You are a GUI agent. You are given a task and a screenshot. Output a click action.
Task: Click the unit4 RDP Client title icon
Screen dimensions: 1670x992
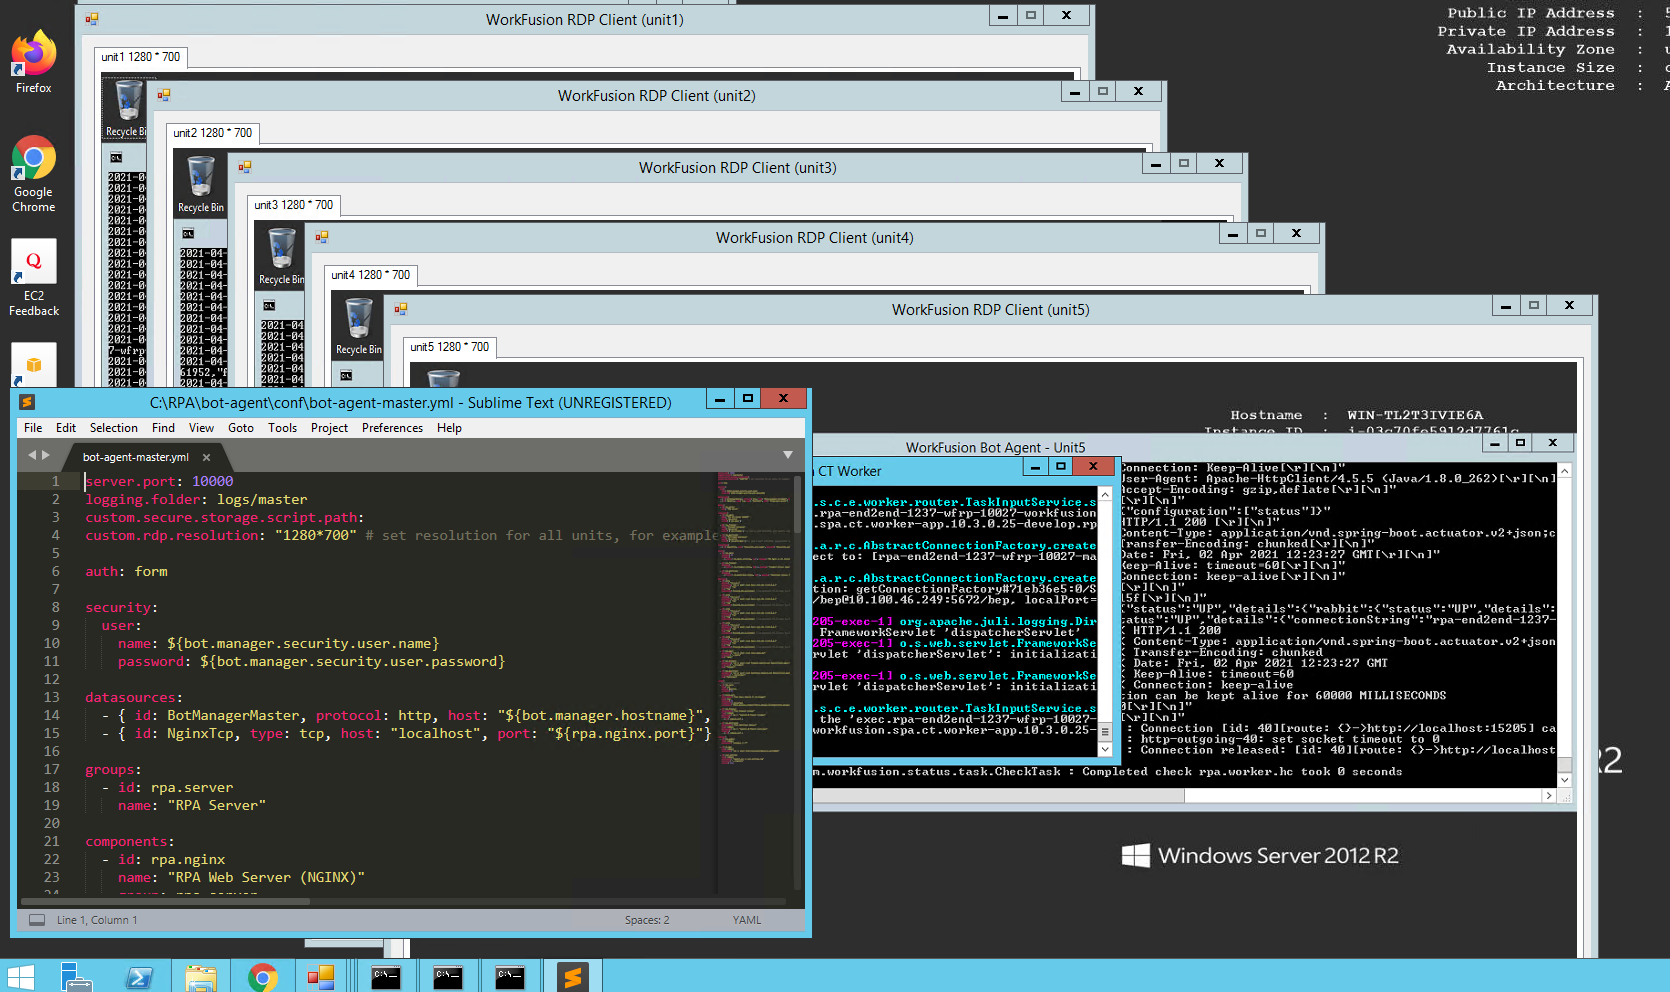click(322, 237)
